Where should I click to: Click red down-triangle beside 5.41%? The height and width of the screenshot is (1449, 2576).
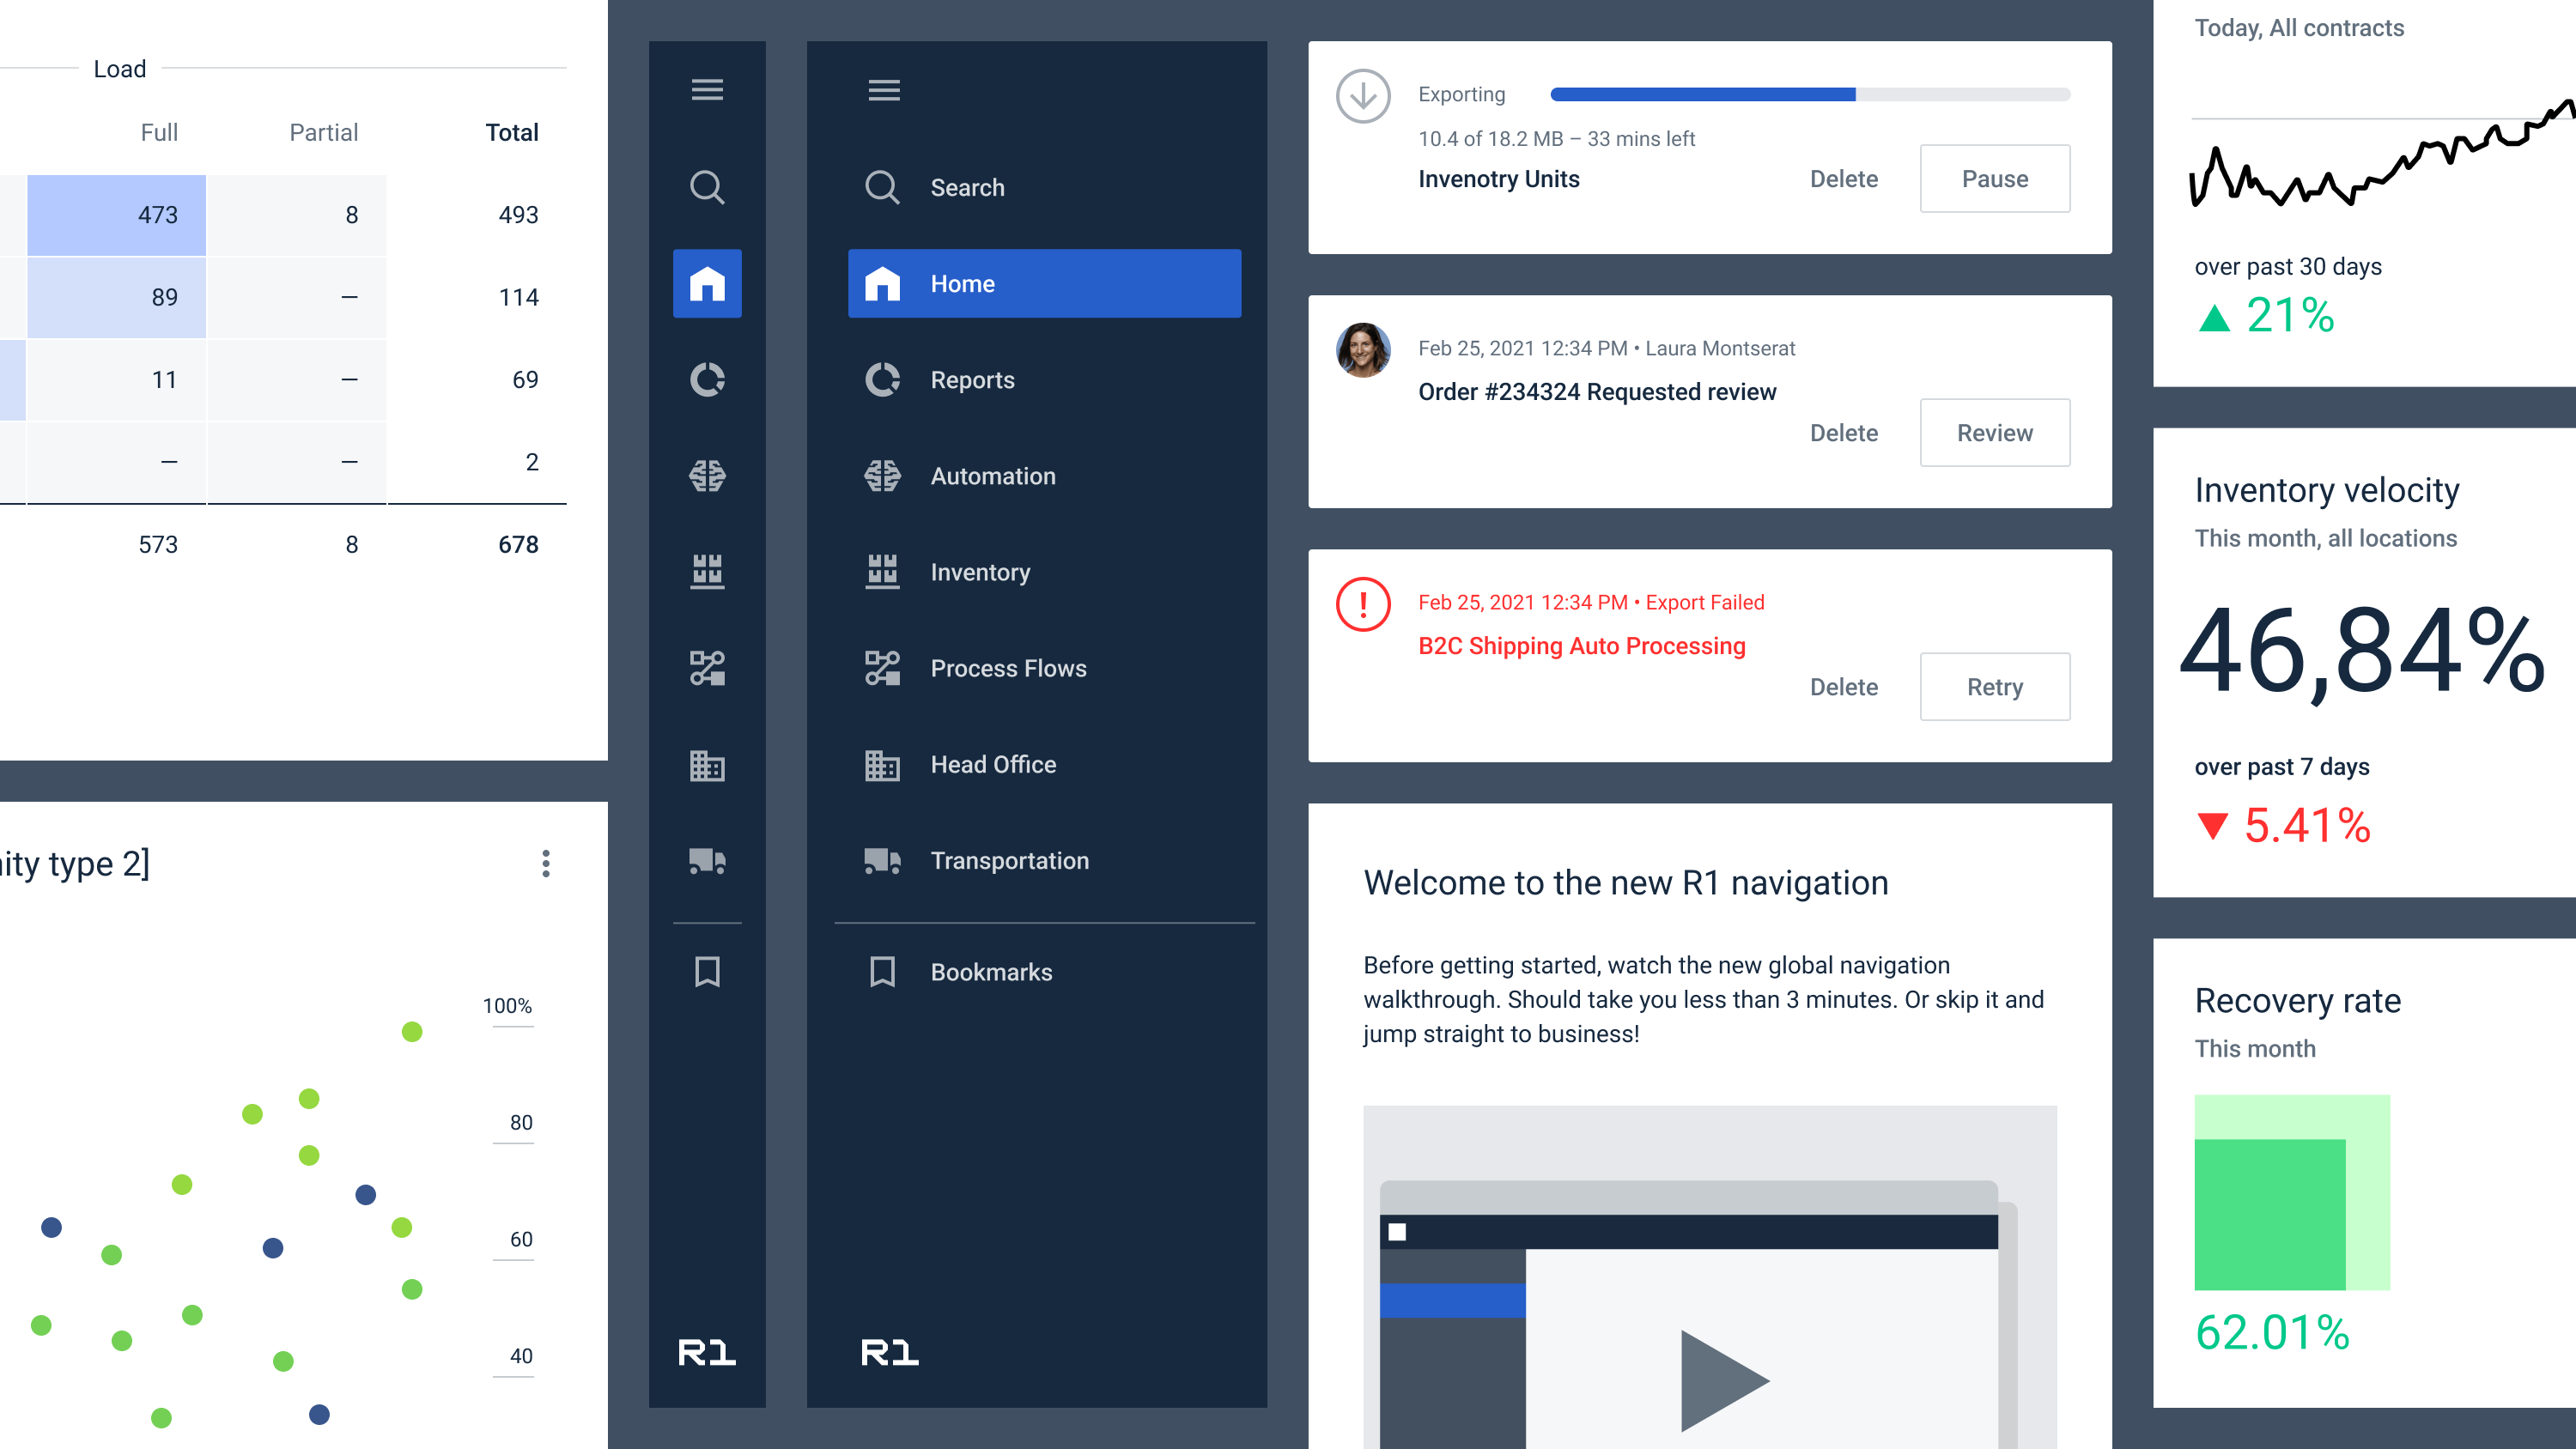coord(2213,826)
